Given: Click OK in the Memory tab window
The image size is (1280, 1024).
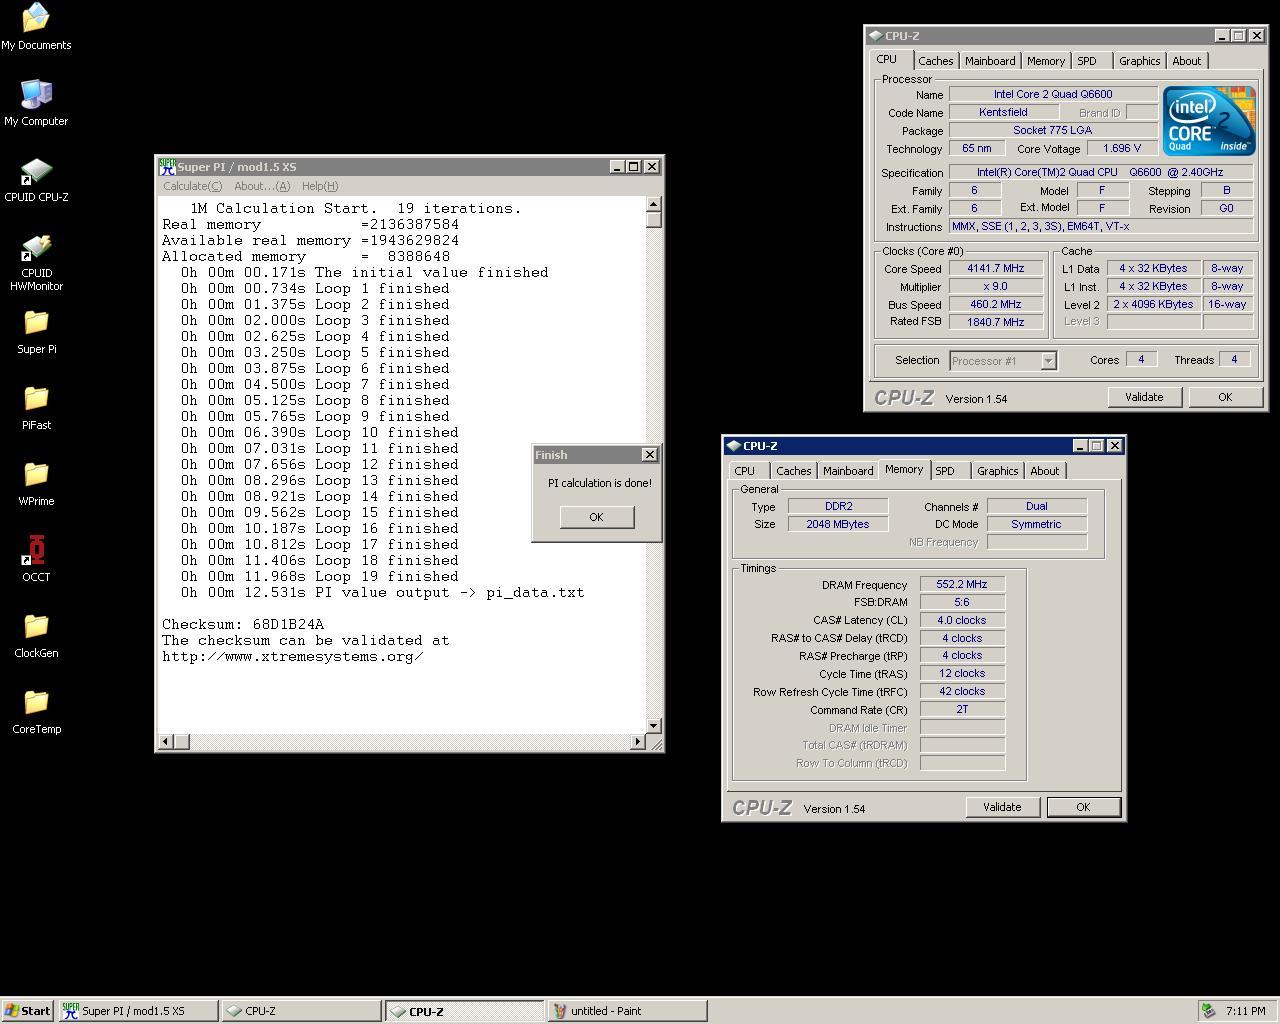Looking at the screenshot, I should pyautogui.click(x=1083, y=807).
